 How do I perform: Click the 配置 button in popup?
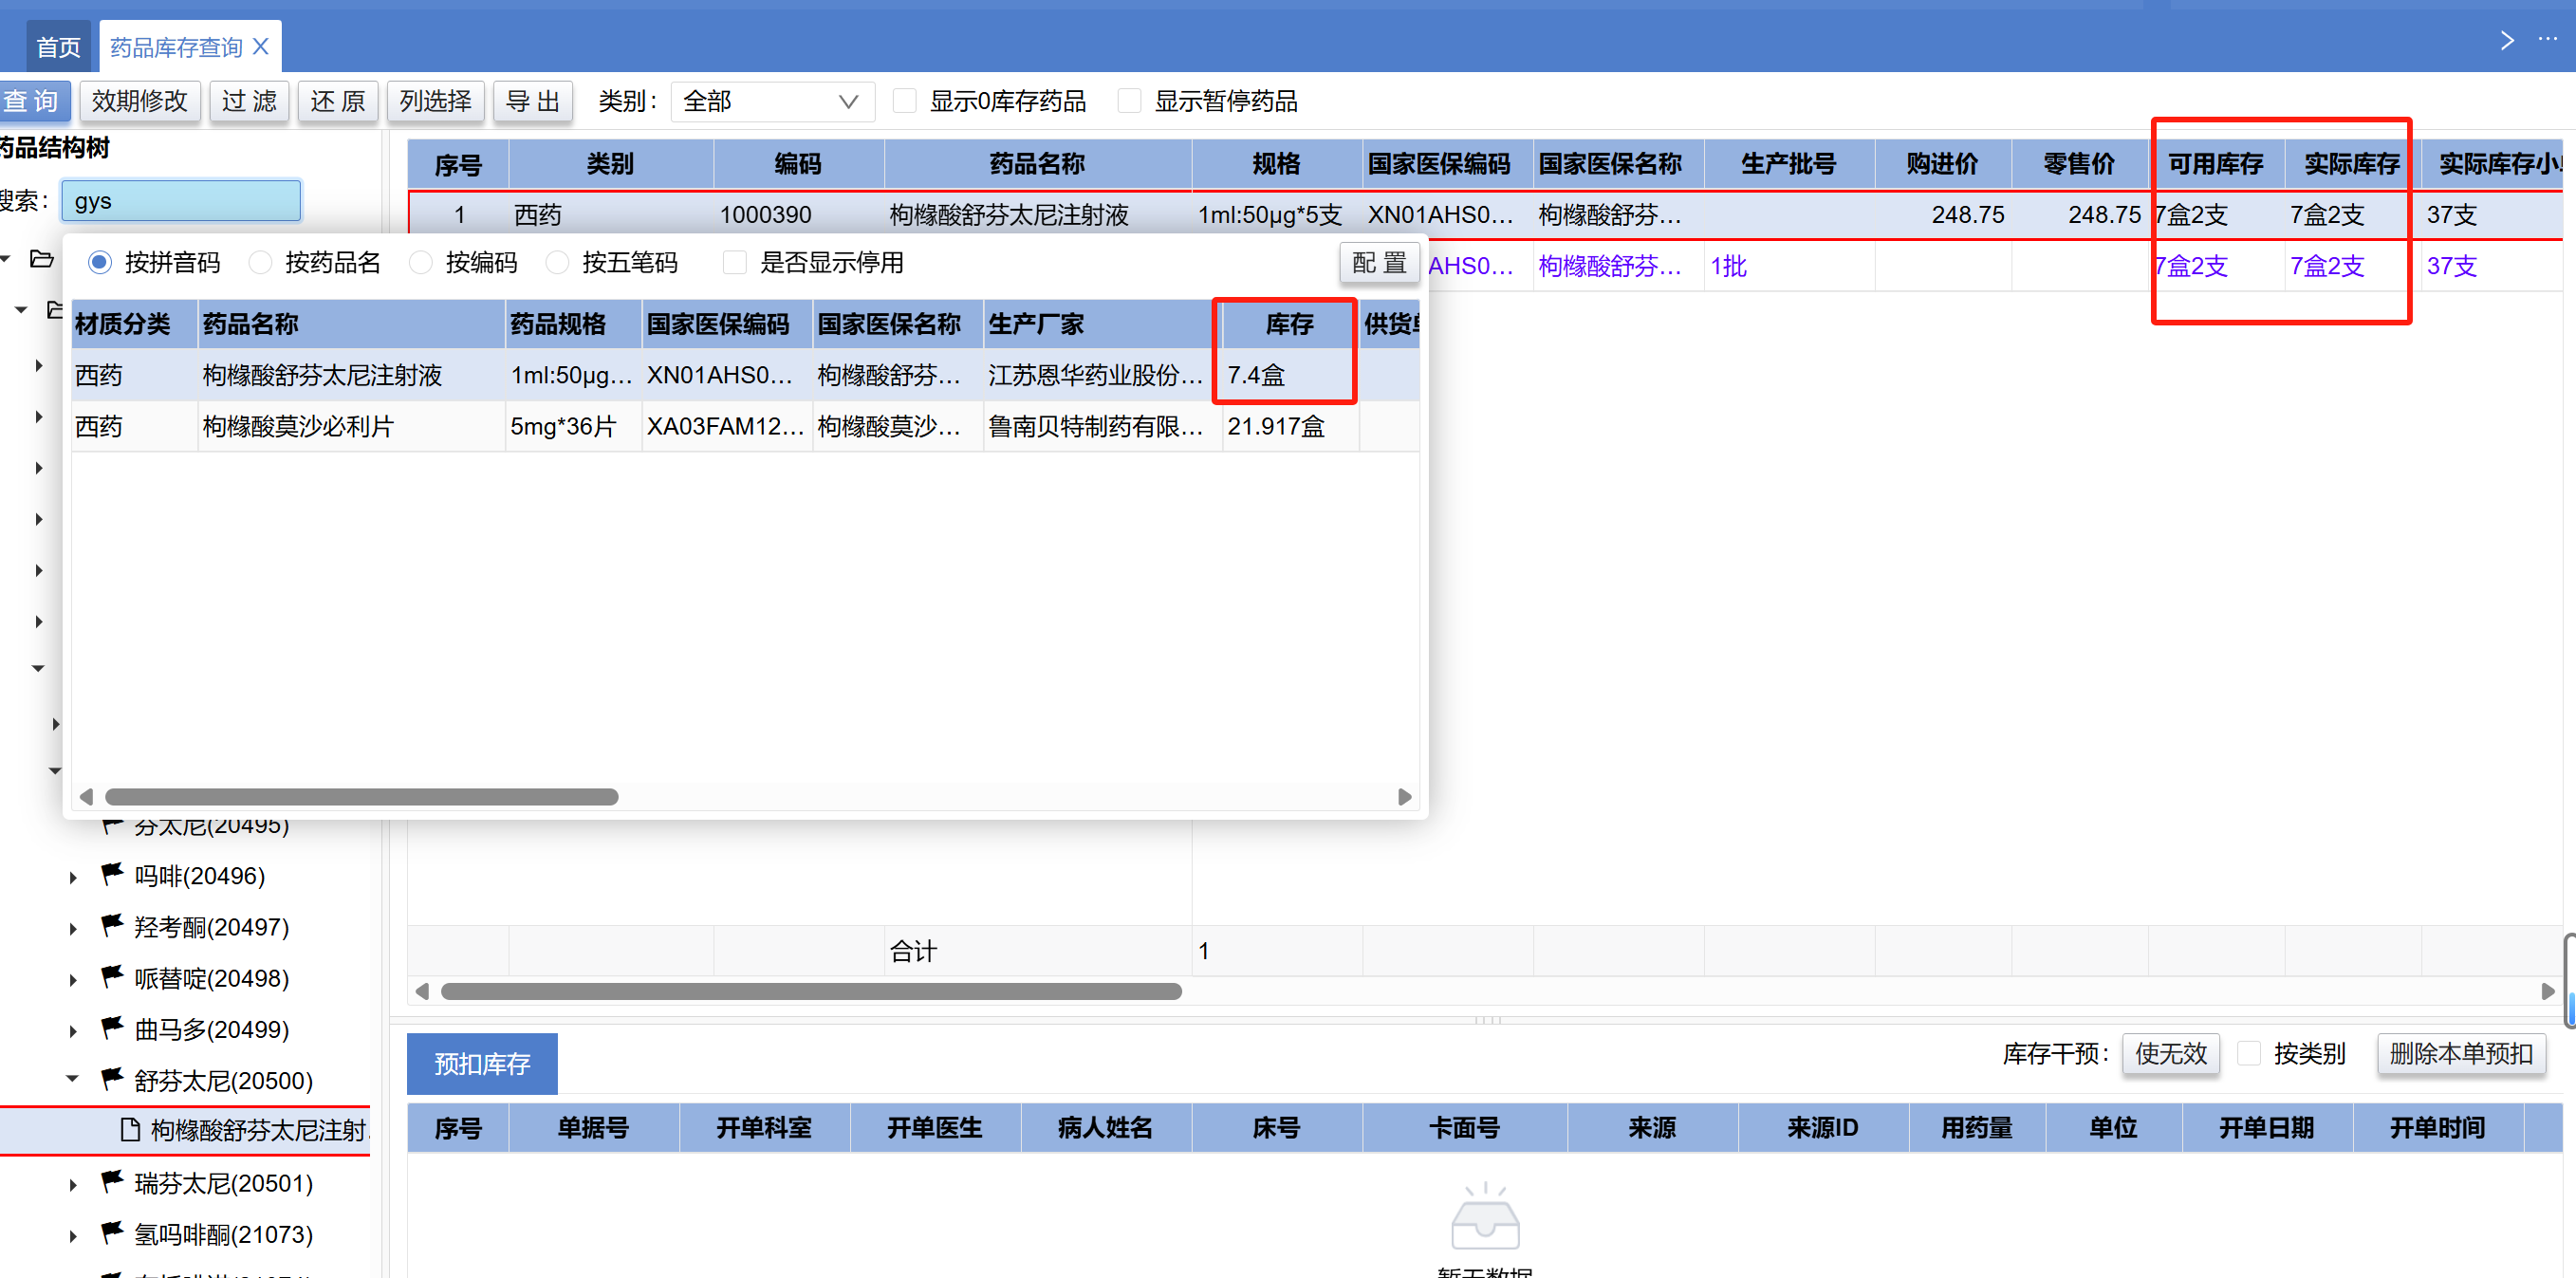pyautogui.click(x=1378, y=263)
